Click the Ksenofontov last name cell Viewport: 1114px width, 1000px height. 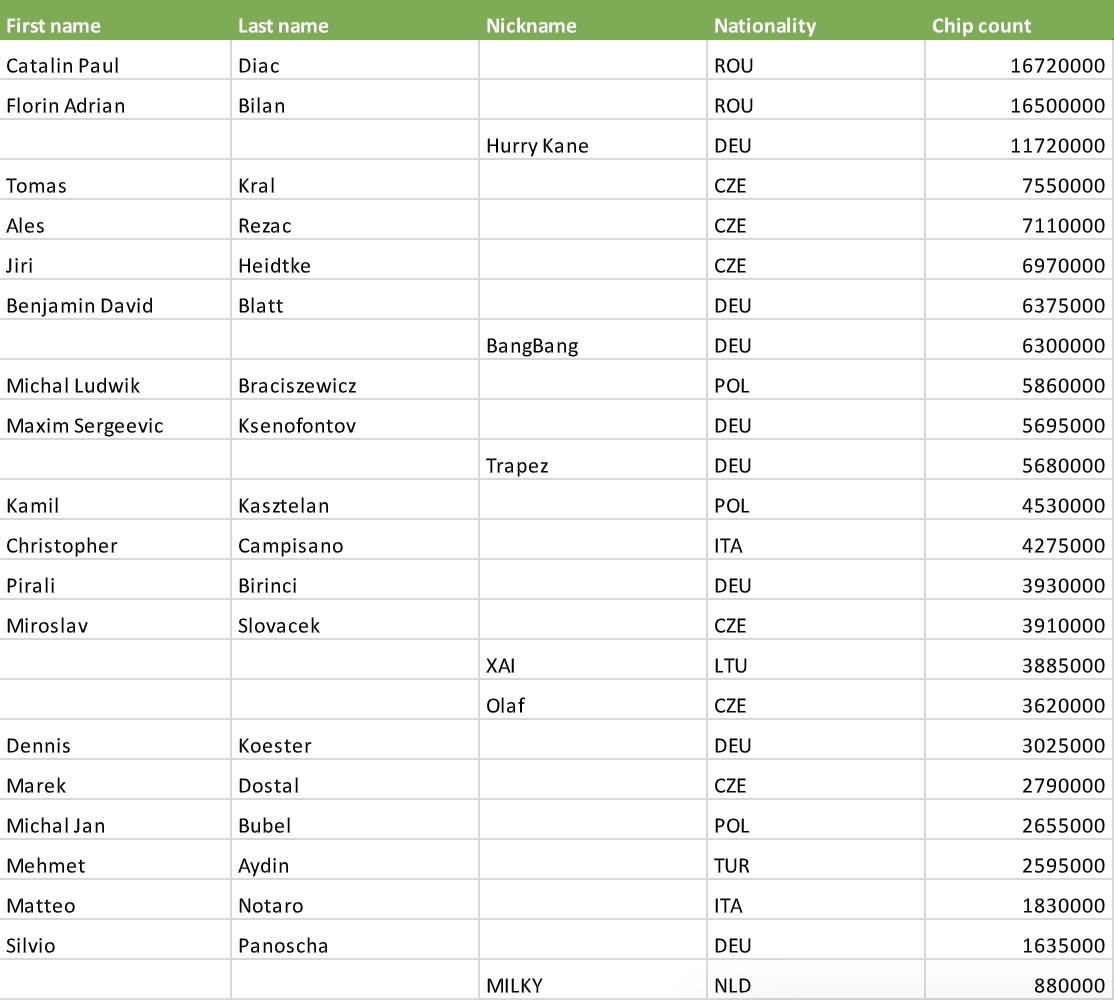pyautogui.click(x=297, y=426)
